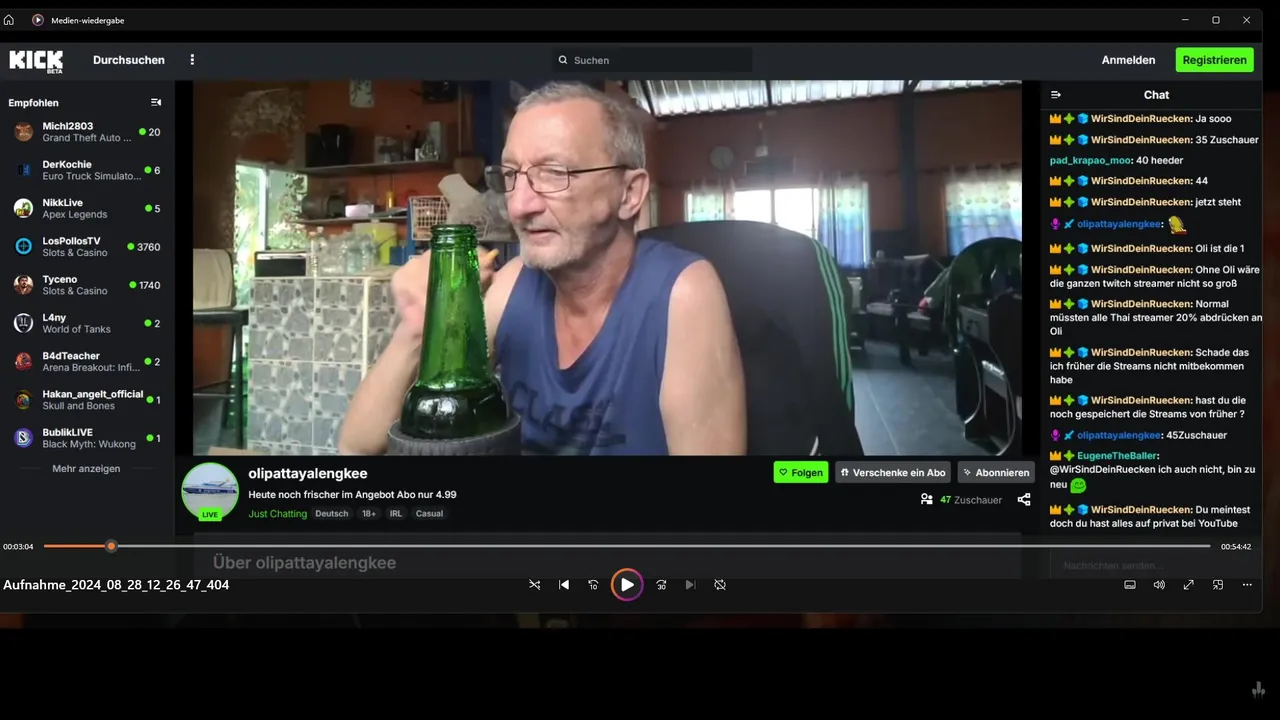Screen dimensions: 1280x720
Task: Click the BublikLIVE avatar icon
Action: pos(23,438)
